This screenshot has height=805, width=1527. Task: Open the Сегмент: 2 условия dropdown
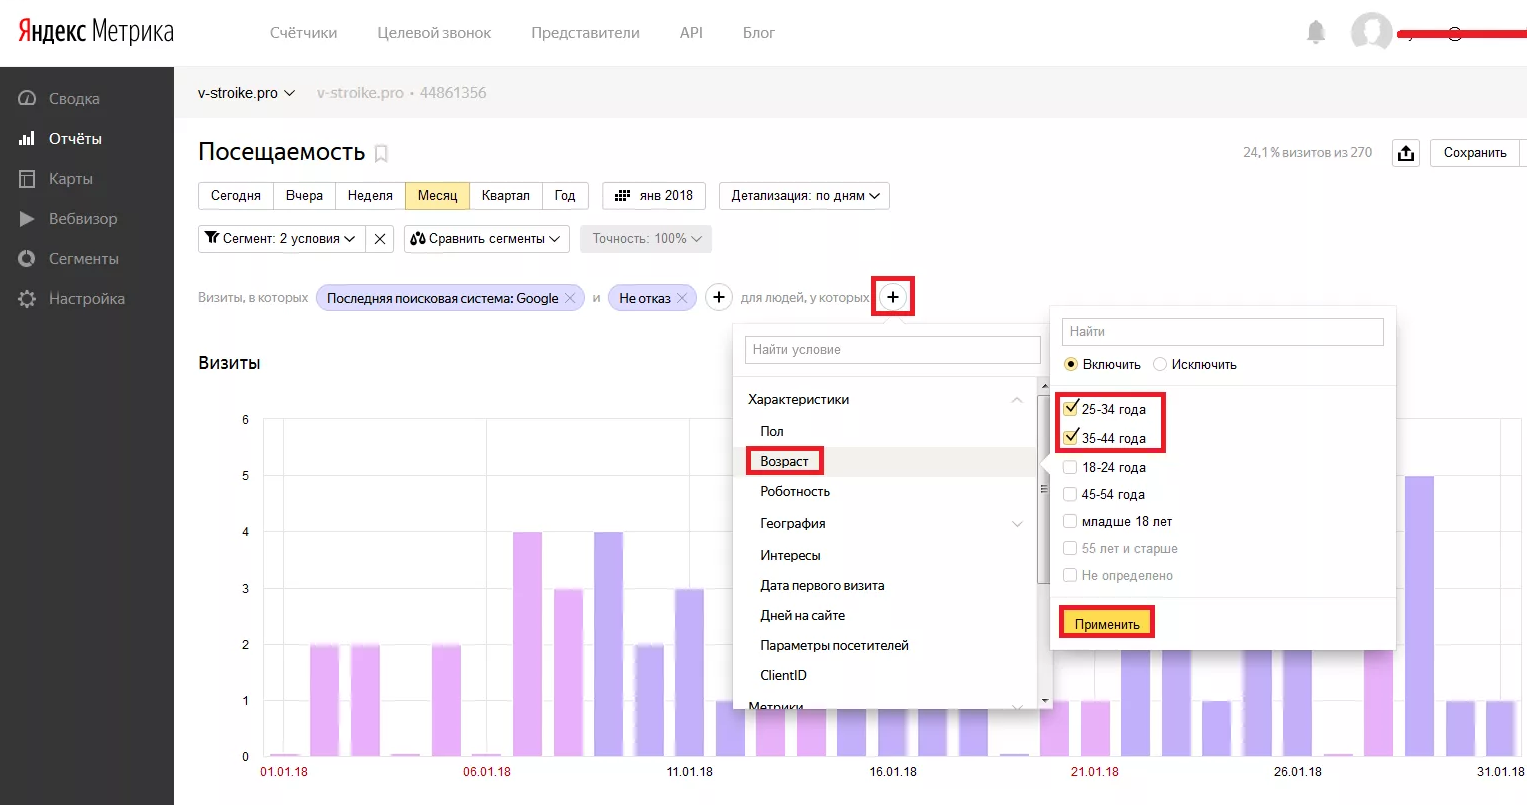point(281,238)
